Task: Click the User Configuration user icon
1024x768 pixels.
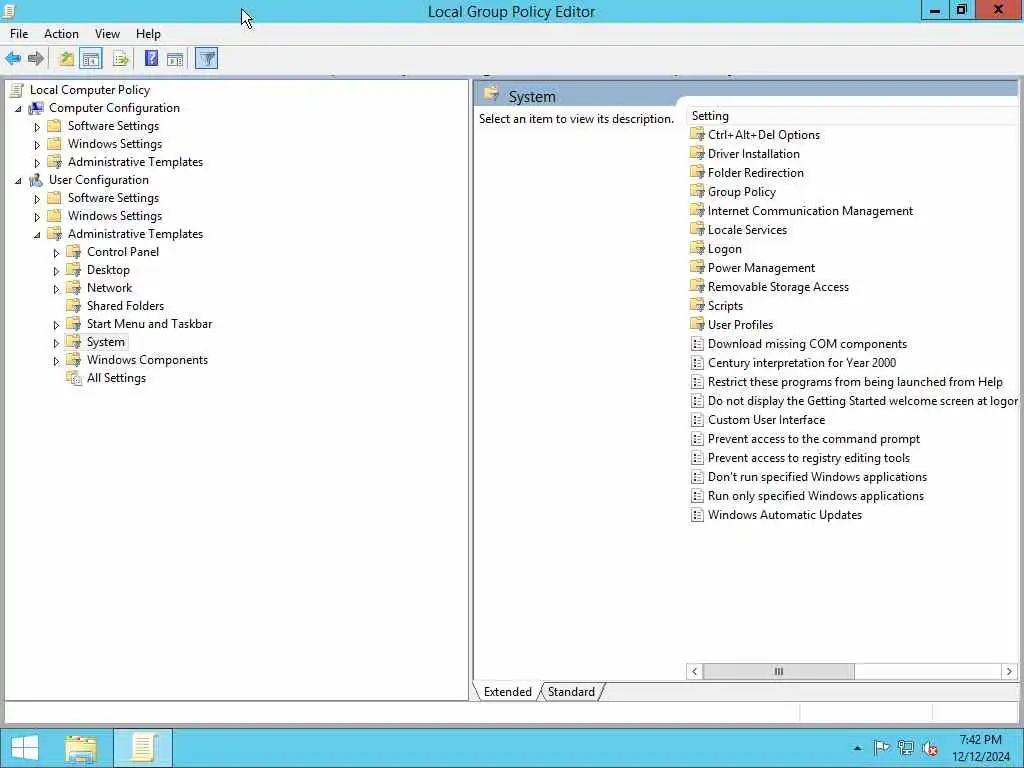Action: [x=37, y=180]
